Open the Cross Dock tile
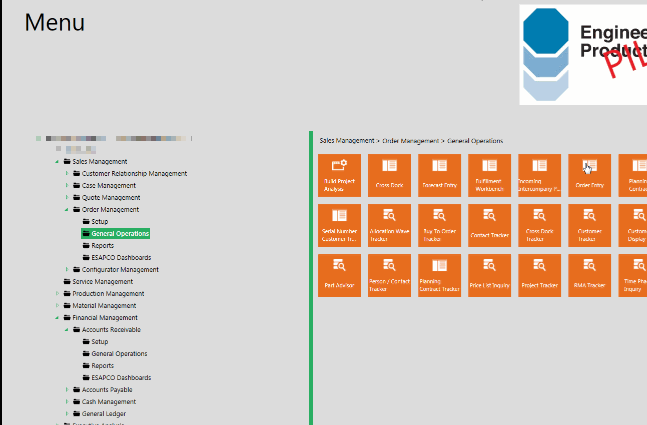The height and width of the screenshot is (425, 647). point(389,175)
